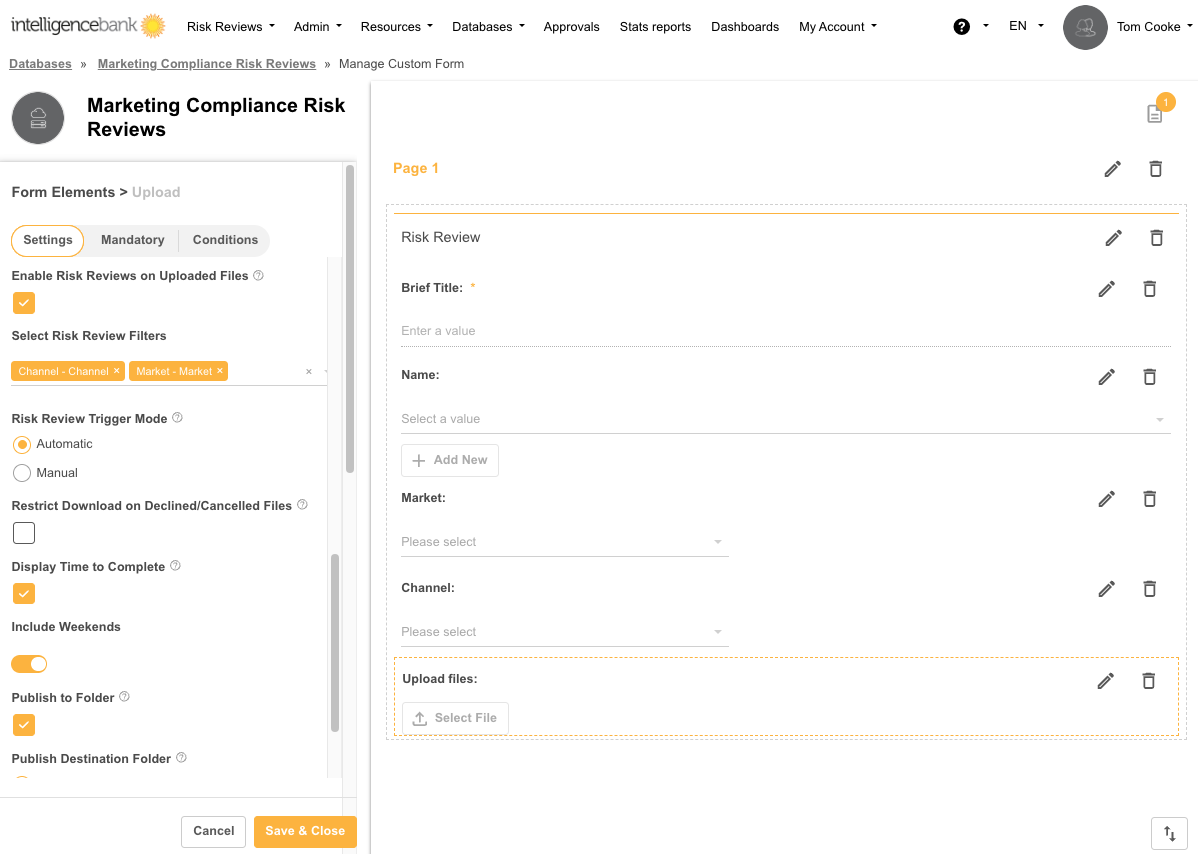Click the reorder arrows icon at bottom right
This screenshot has height=854, width=1198.
click(1169, 832)
